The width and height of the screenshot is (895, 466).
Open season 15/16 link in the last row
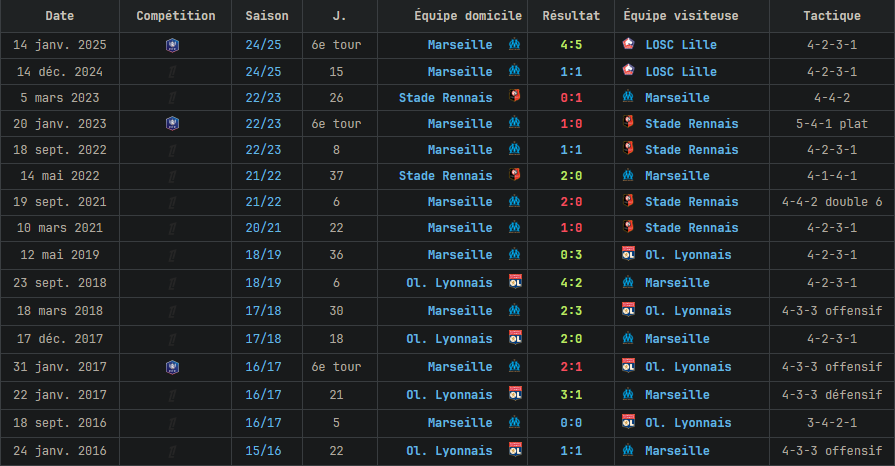pyautogui.click(x=263, y=451)
